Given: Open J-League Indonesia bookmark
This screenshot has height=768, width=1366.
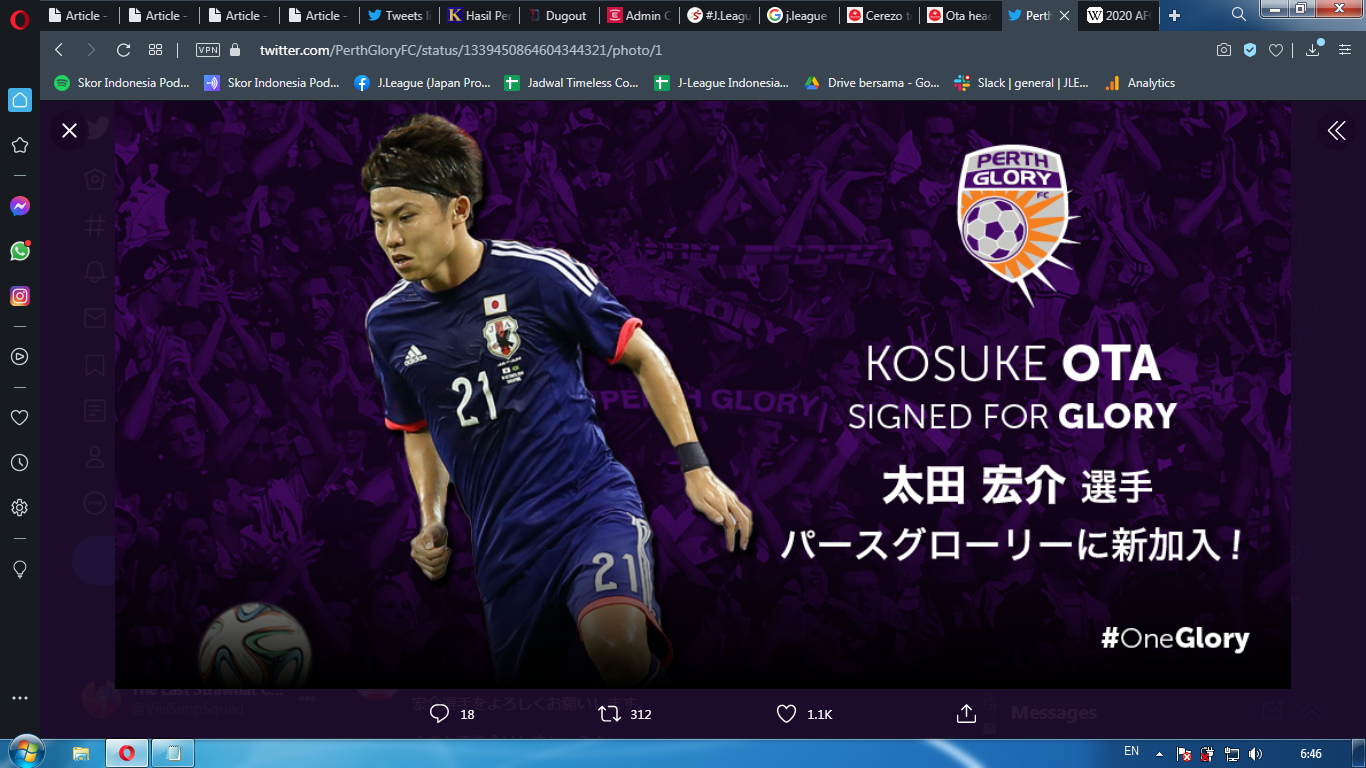Looking at the screenshot, I should click(722, 83).
